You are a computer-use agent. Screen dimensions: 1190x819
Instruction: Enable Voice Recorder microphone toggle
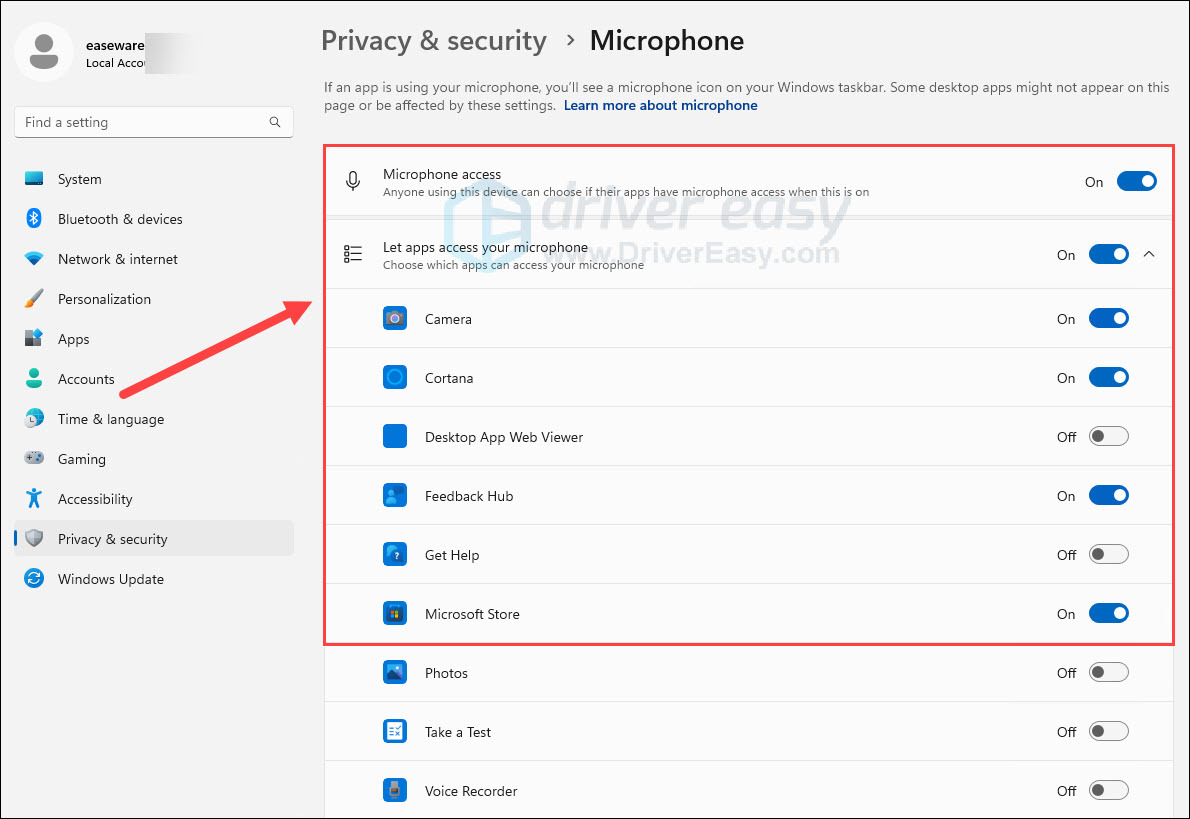[x=1108, y=790]
